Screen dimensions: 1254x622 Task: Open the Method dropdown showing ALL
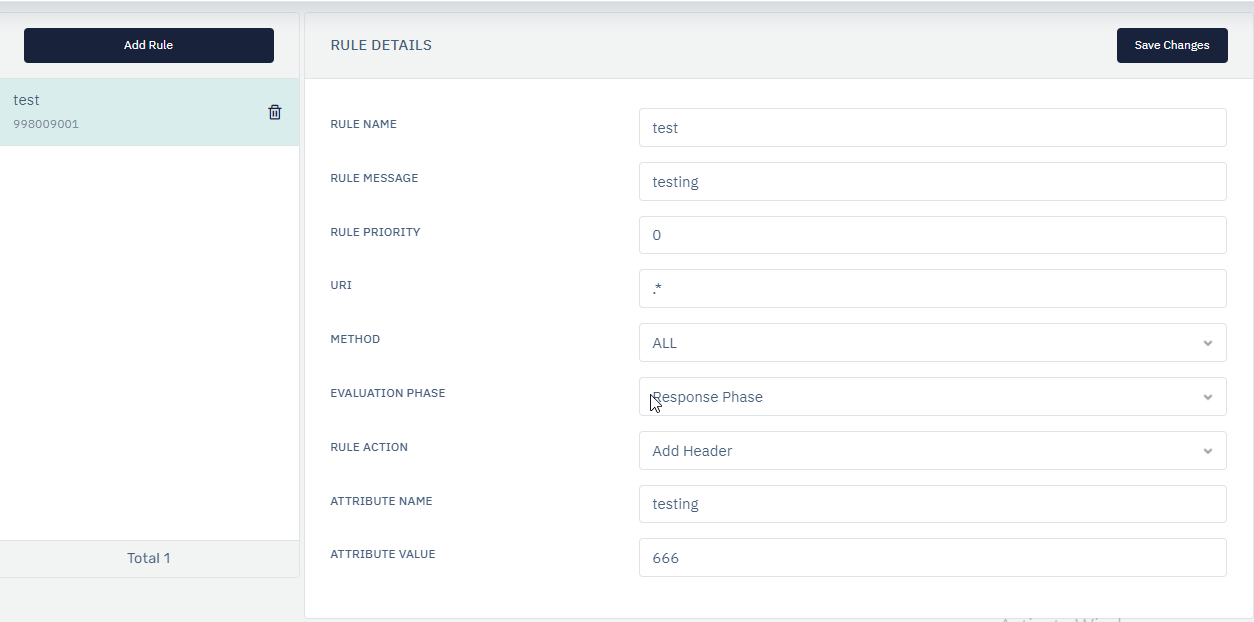tap(933, 342)
